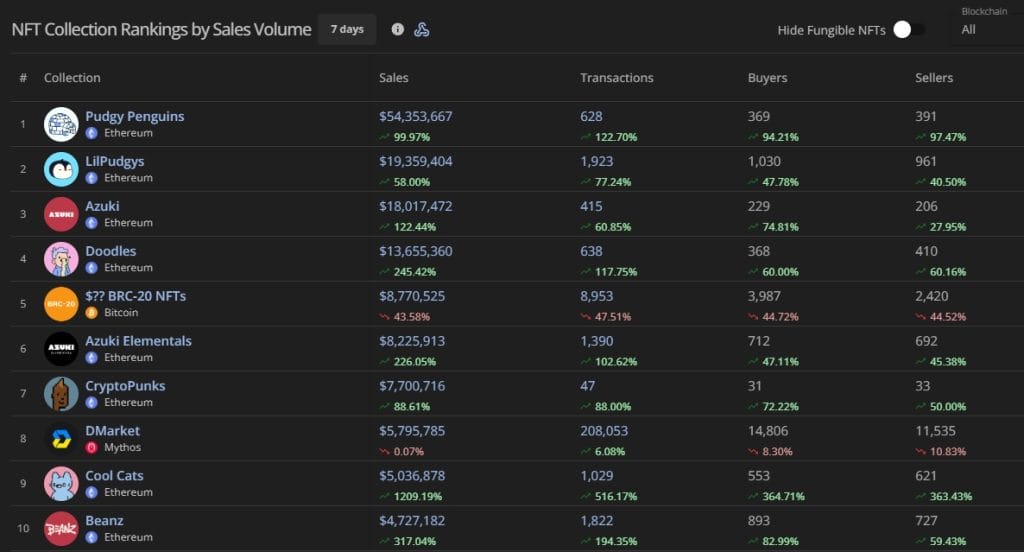The image size is (1024, 552).
Task: Click the 208,053 transactions value for DMarket
Action: pyautogui.click(x=604, y=431)
